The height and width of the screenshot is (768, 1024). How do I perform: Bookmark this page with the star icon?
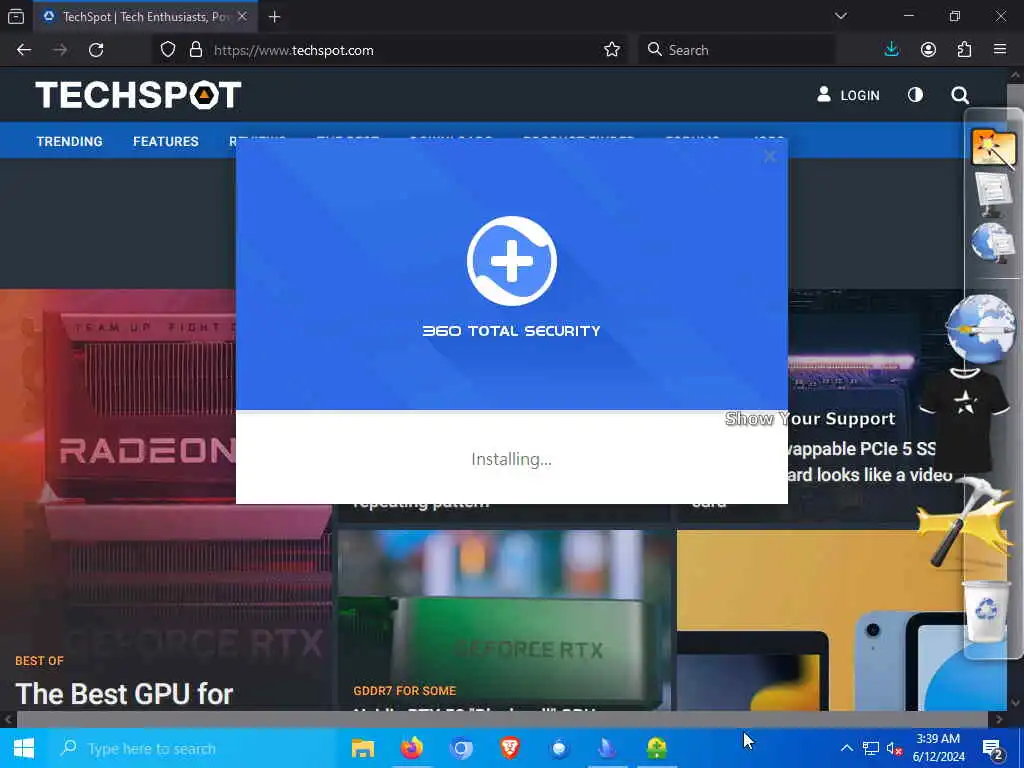612,50
